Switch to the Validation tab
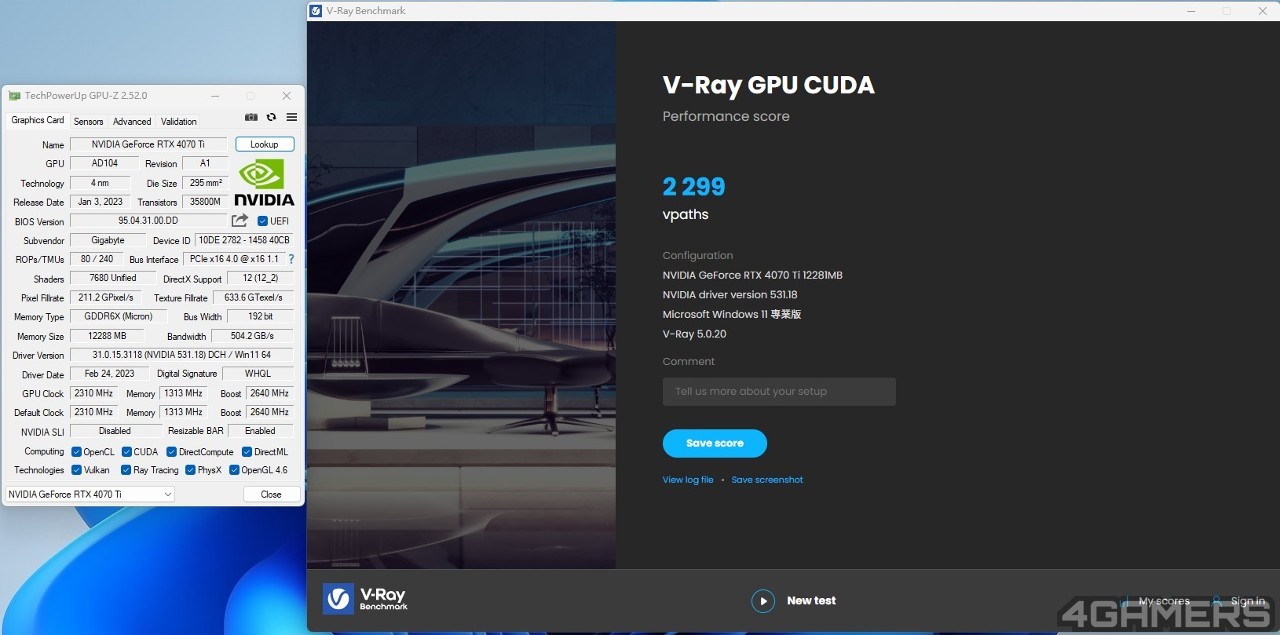The image size is (1280, 635). point(179,121)
